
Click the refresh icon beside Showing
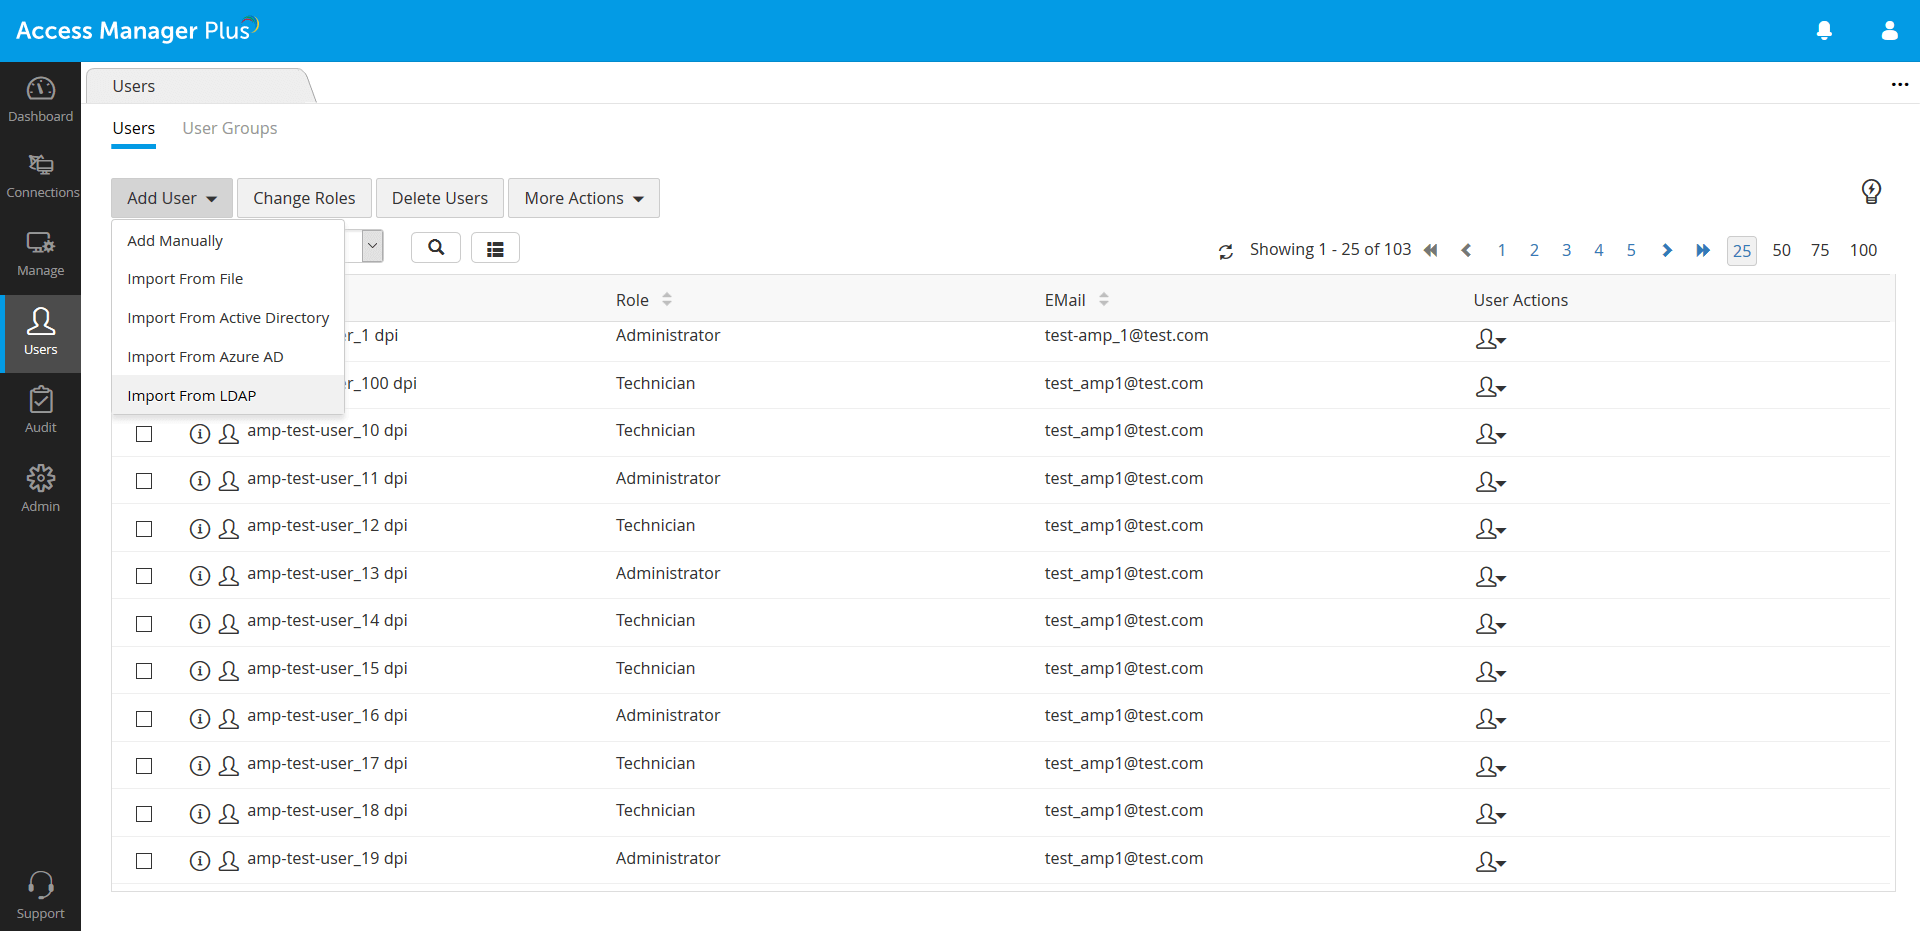pyautogui.click(x=1226, y=252)
